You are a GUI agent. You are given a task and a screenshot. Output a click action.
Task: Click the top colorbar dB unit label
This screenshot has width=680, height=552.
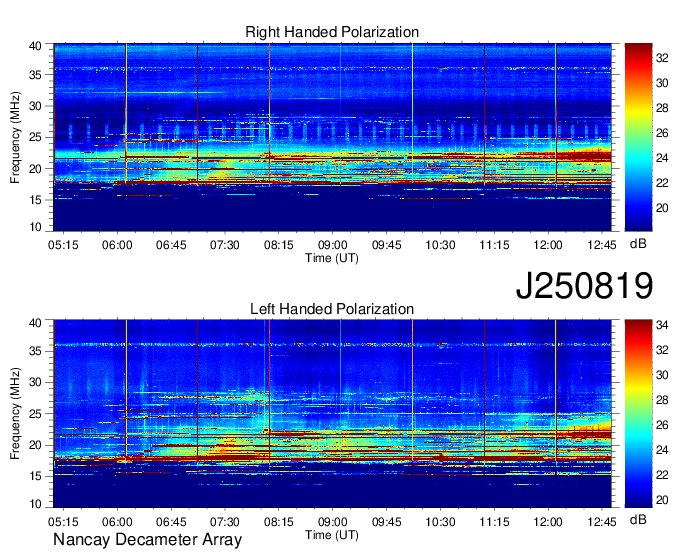[638, 244]
